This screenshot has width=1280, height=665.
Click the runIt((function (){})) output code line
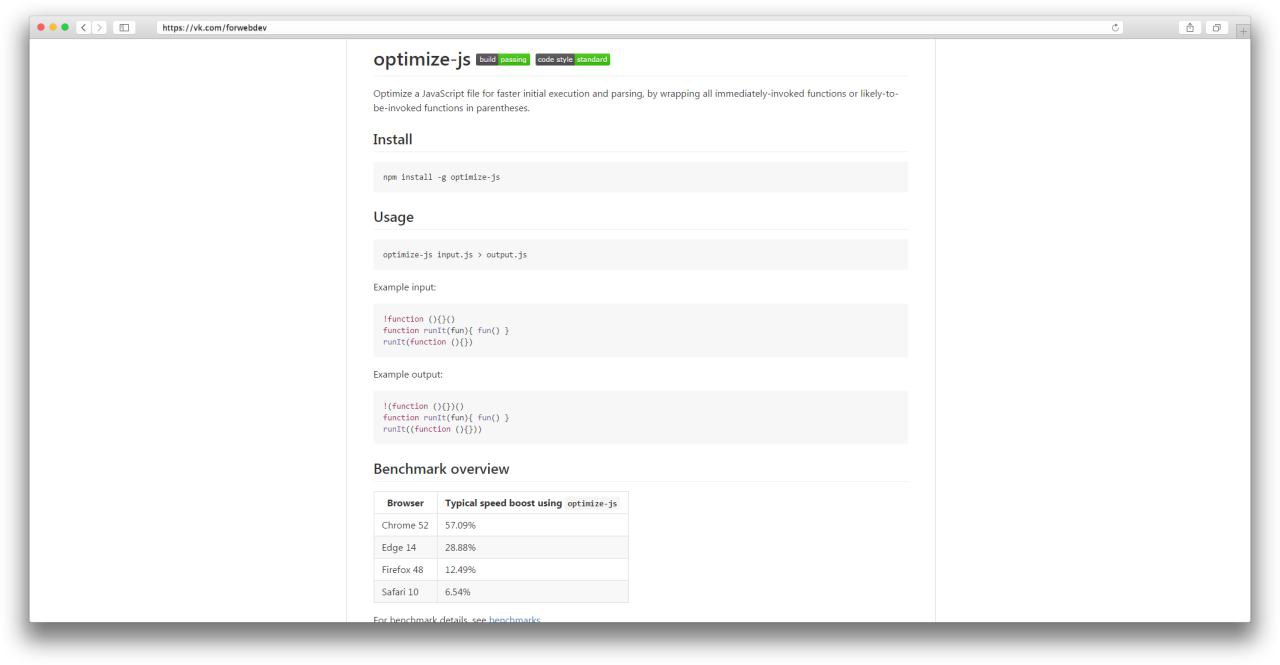(432, 429)
